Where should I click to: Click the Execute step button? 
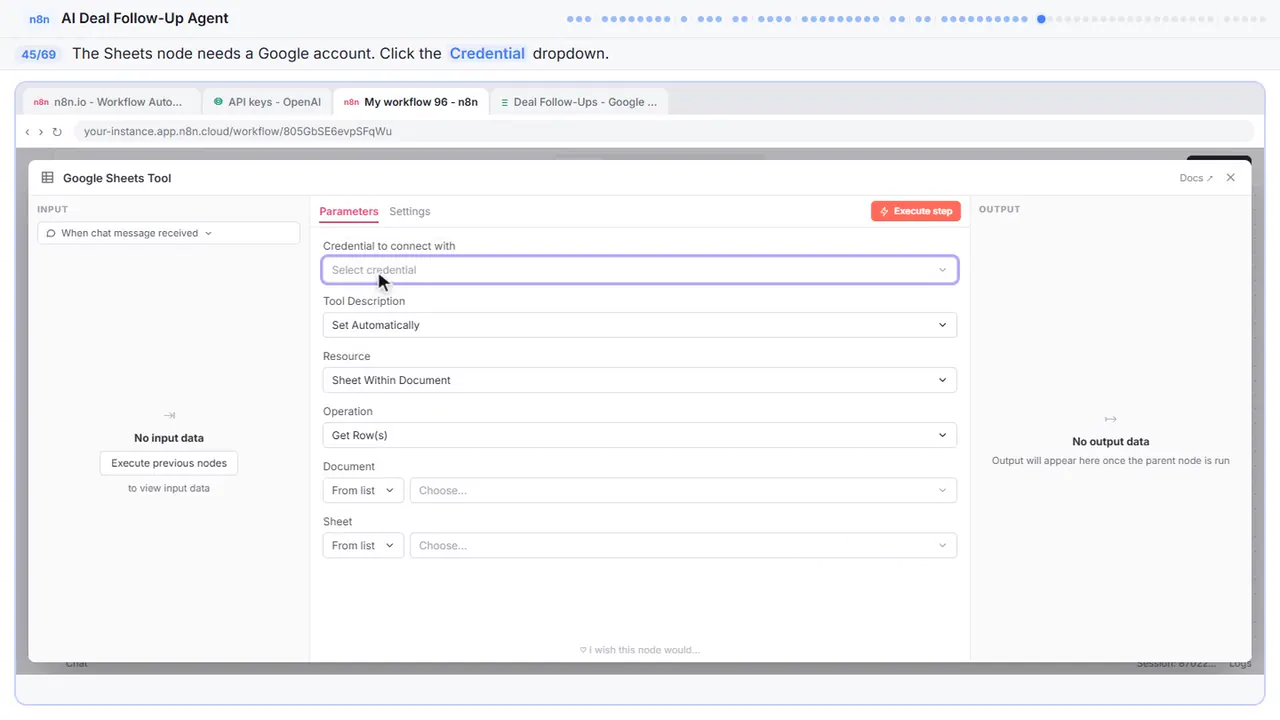(916, 211)
